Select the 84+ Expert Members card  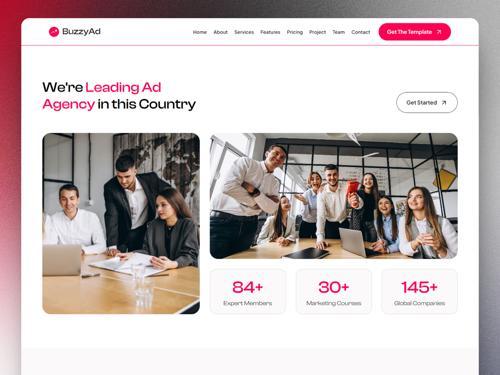(x=248, y=292)
